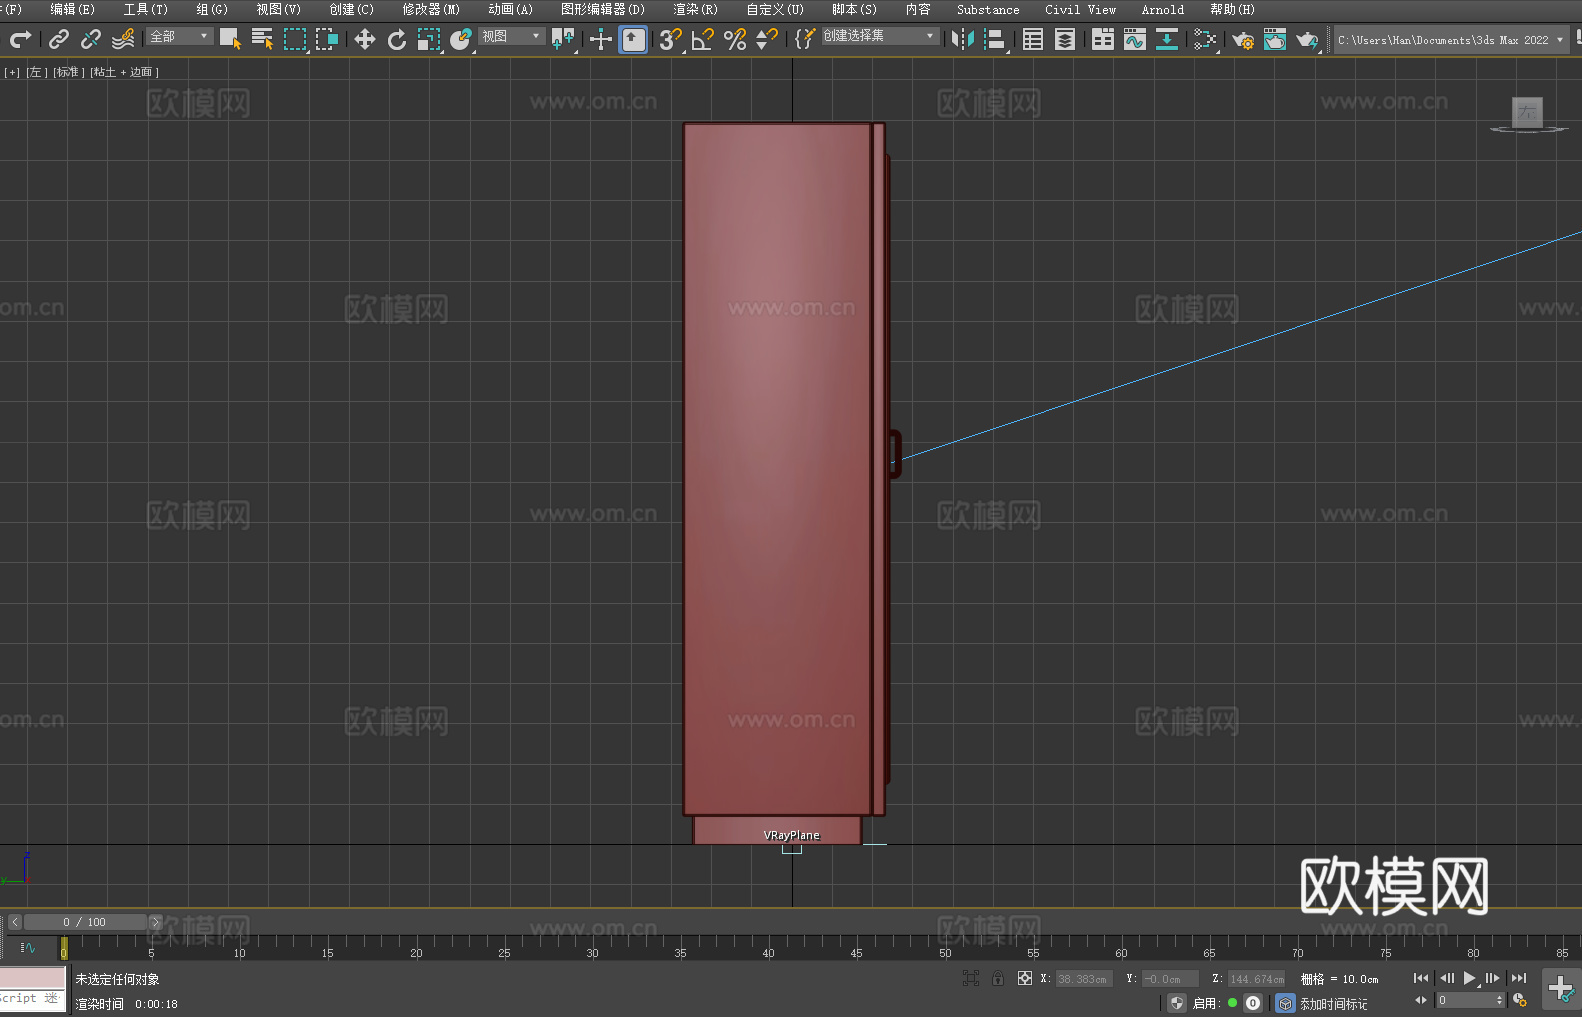
Task: Click the 0 / 100 time slider handle
Action: [85, 922]
